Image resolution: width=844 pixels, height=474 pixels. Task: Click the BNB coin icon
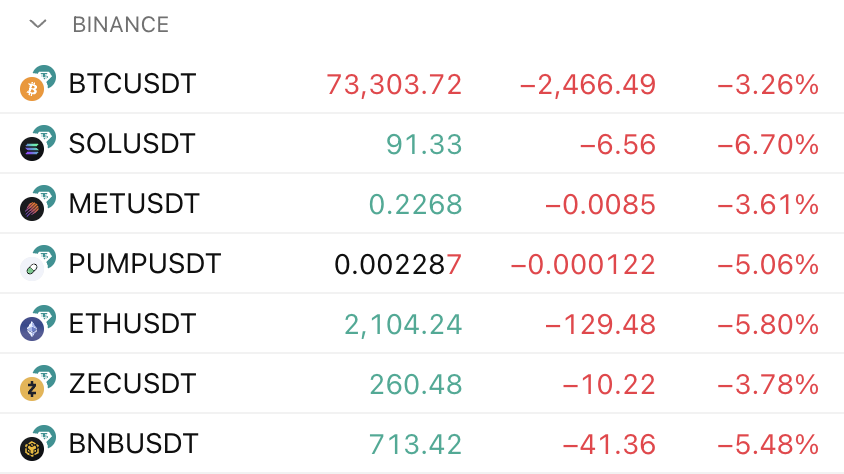[x=32, y=449]
